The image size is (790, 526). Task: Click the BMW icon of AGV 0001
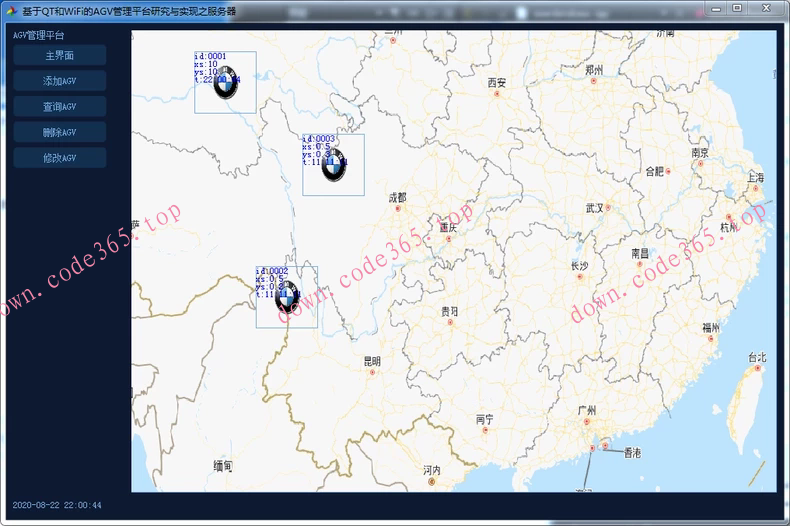(x=225, y=83)
